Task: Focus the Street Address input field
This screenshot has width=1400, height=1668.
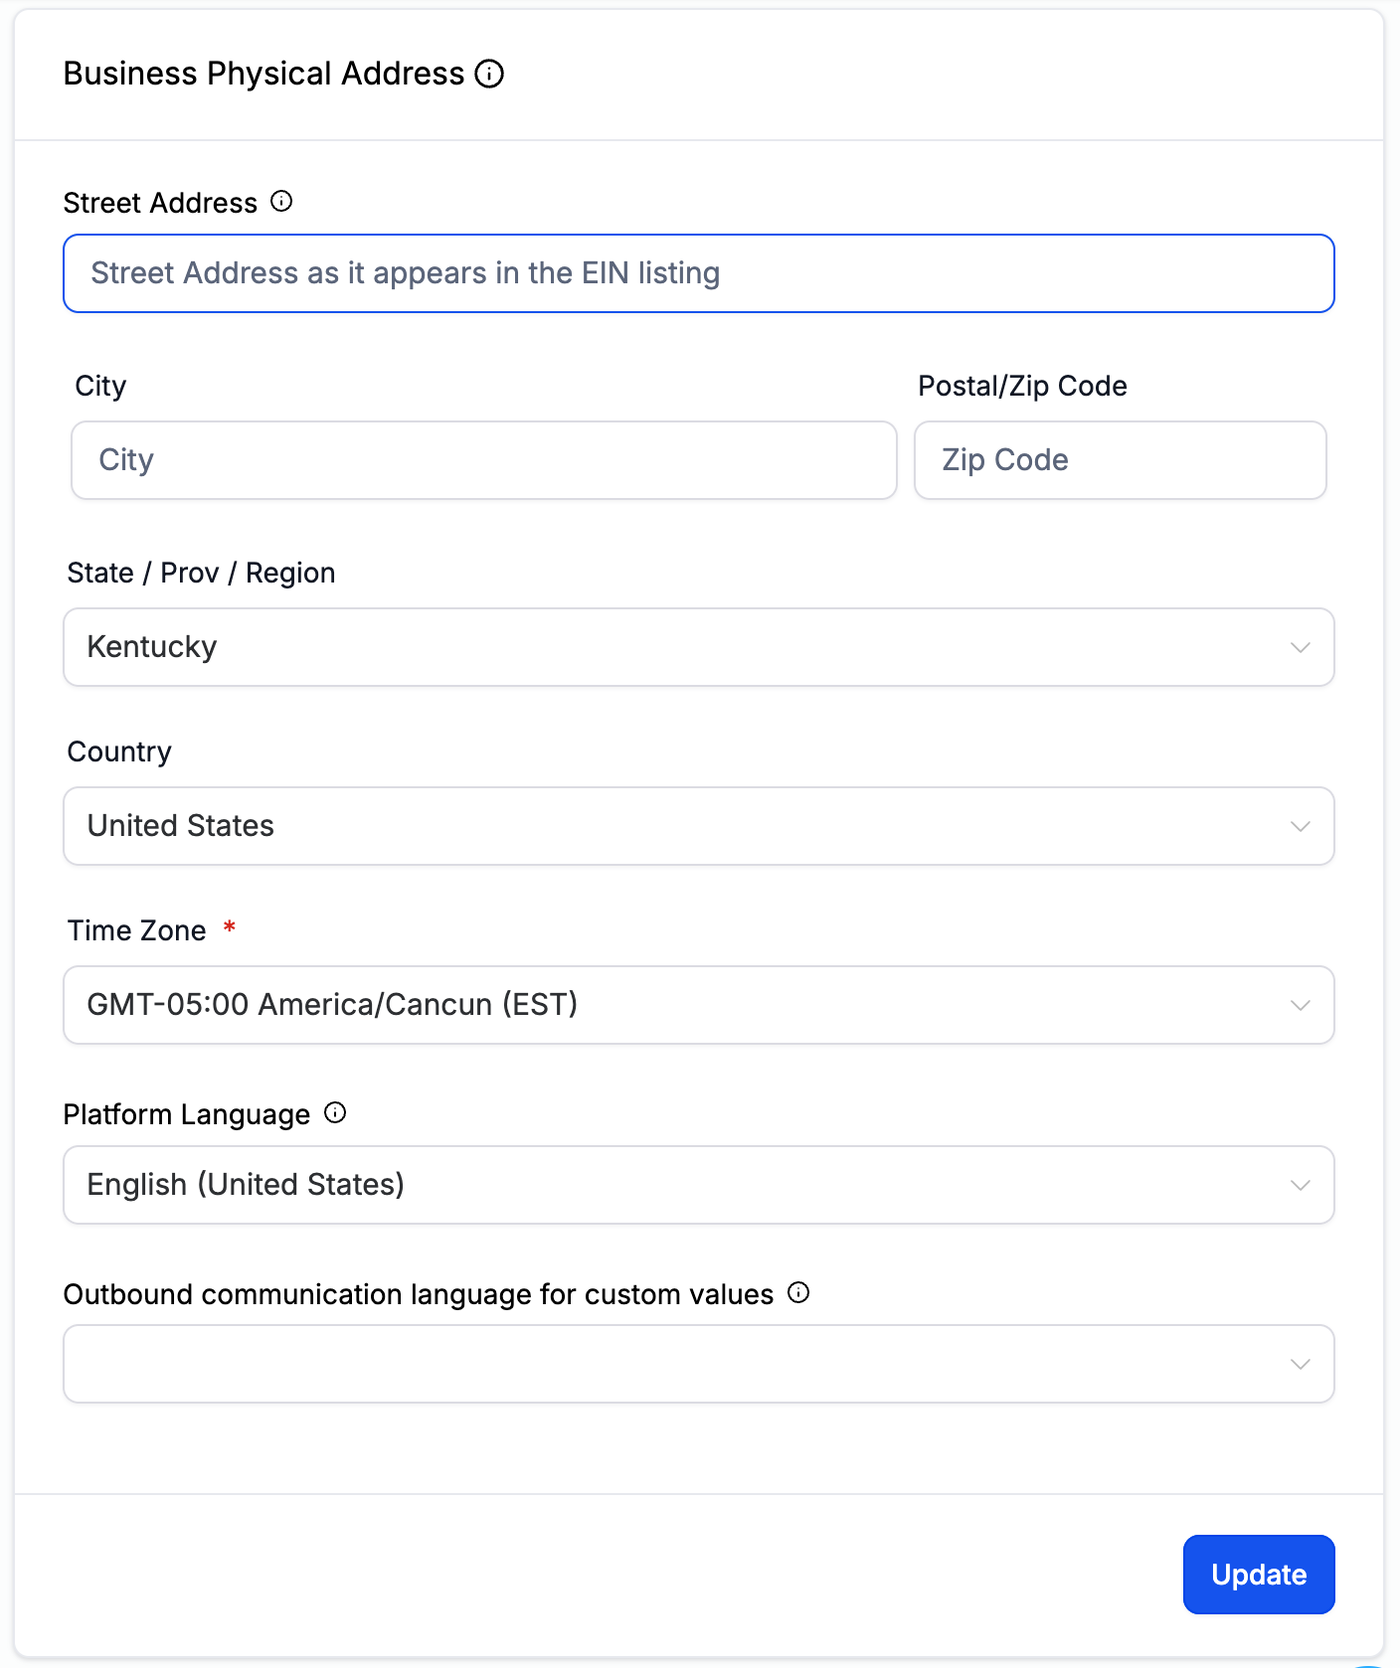Action: coord(698,274)
